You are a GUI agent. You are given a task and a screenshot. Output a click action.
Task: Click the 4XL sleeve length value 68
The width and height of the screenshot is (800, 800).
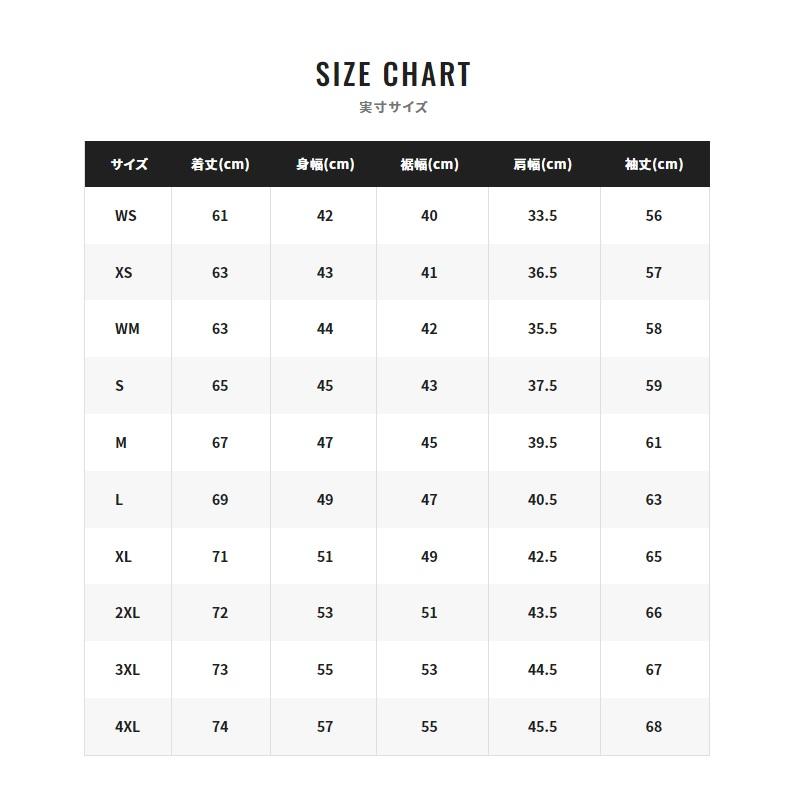pyautogui.click(x=654, y=727)
